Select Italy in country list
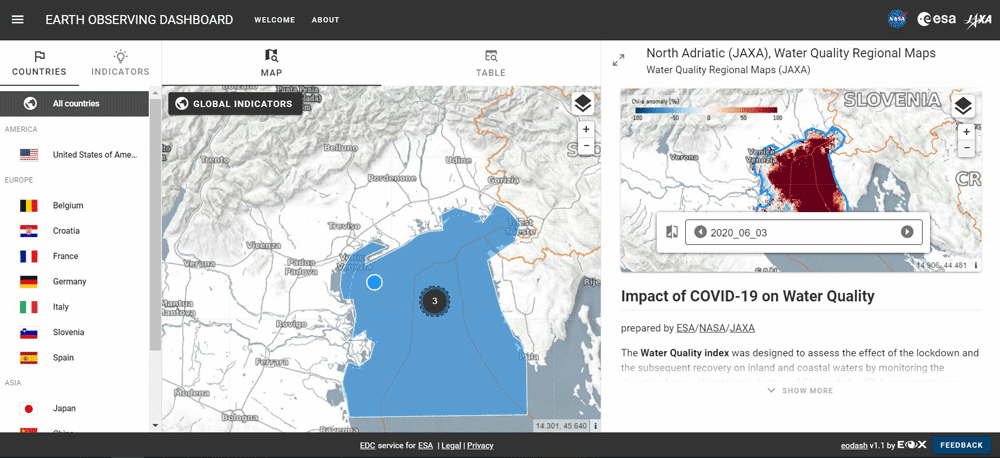This screenshot has height=458, width=1000. pyautogui.click(x=75, y=307)
